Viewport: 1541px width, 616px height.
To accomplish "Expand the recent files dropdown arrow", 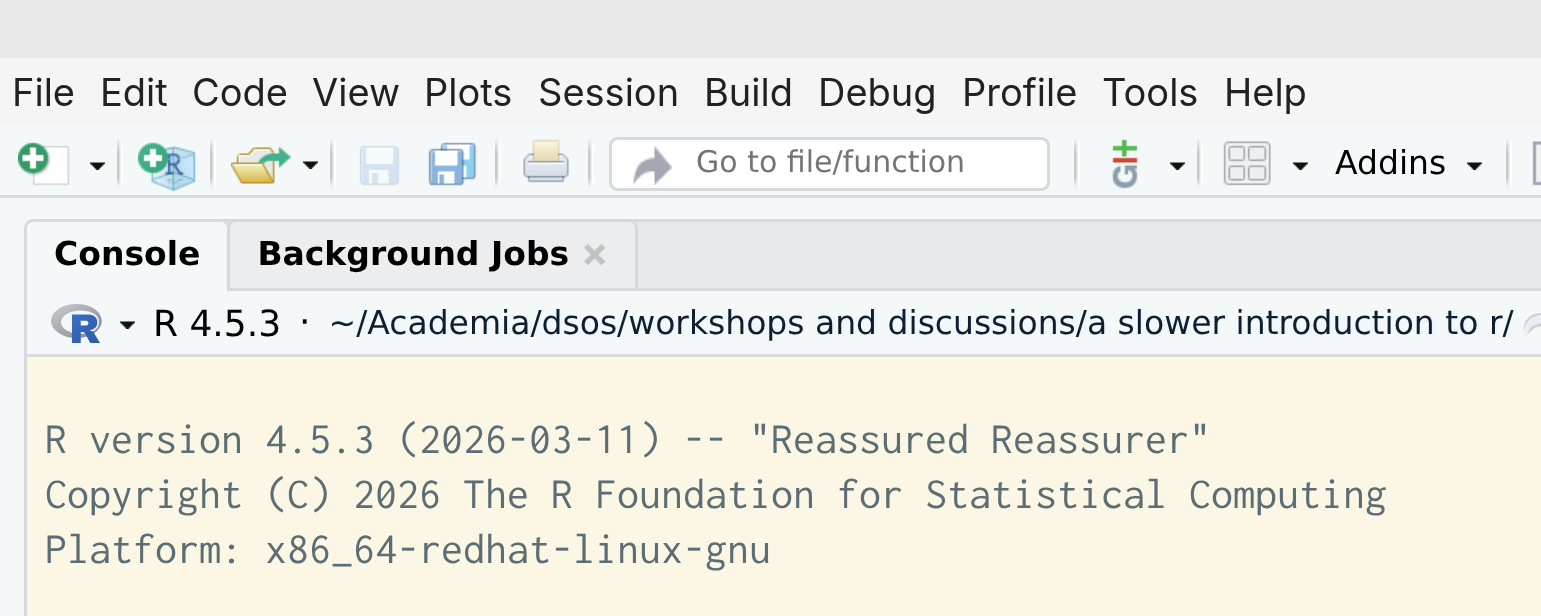I will 311,166.
